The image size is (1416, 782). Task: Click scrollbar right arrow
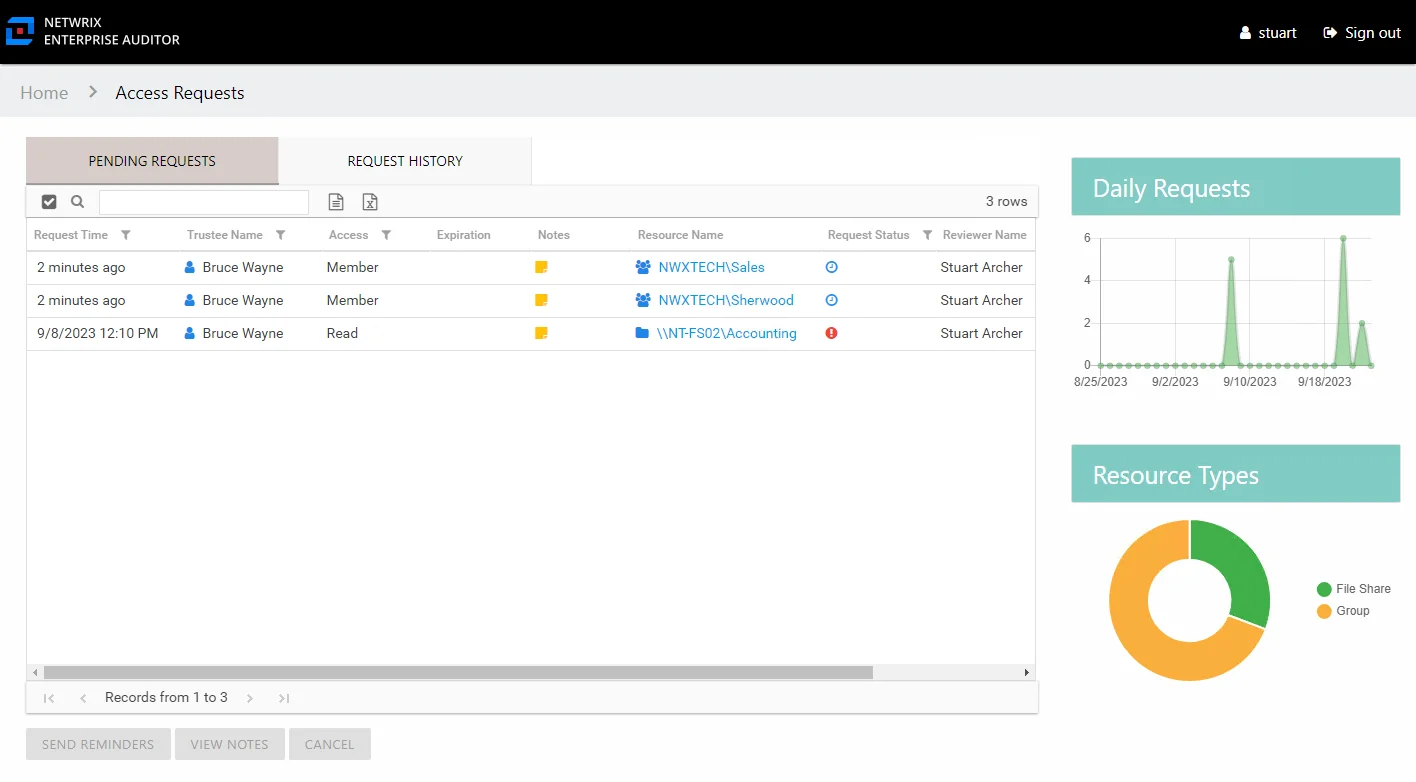coord(1026,673)
